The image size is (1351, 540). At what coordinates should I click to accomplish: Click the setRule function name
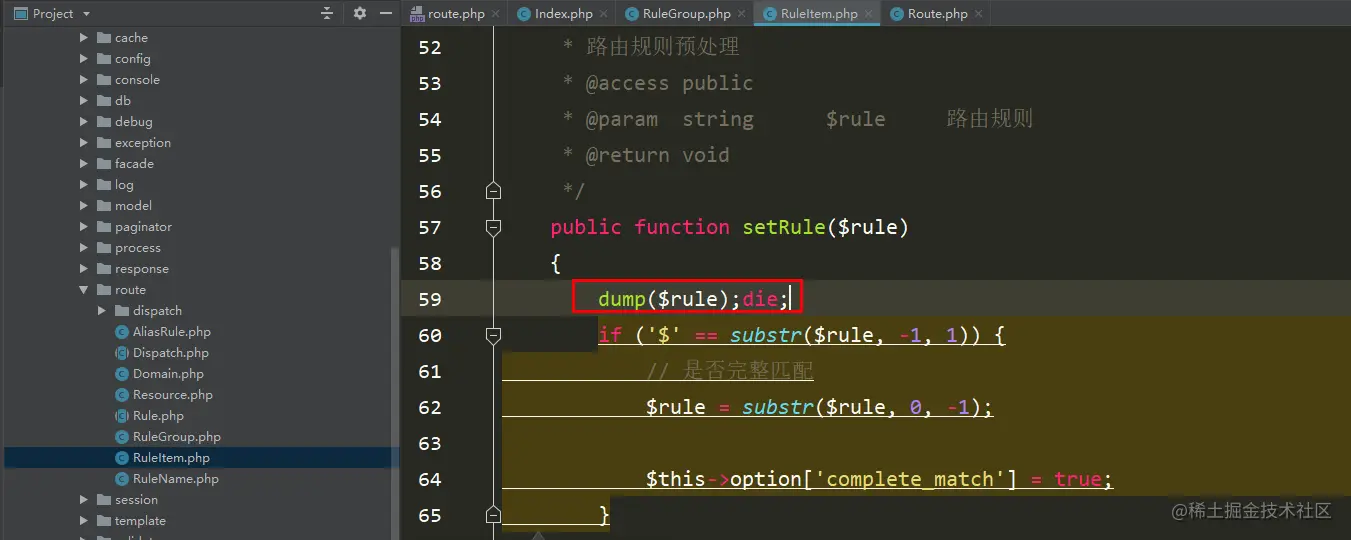click(x=785, y=227)
